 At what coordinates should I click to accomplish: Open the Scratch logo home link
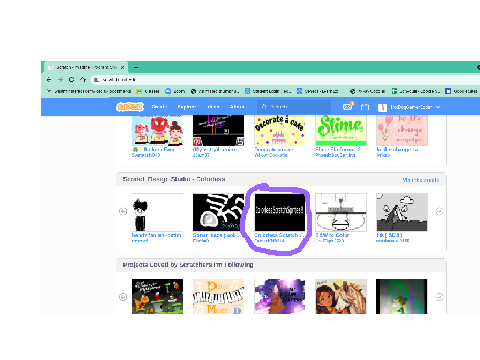(x=130, y=107)
